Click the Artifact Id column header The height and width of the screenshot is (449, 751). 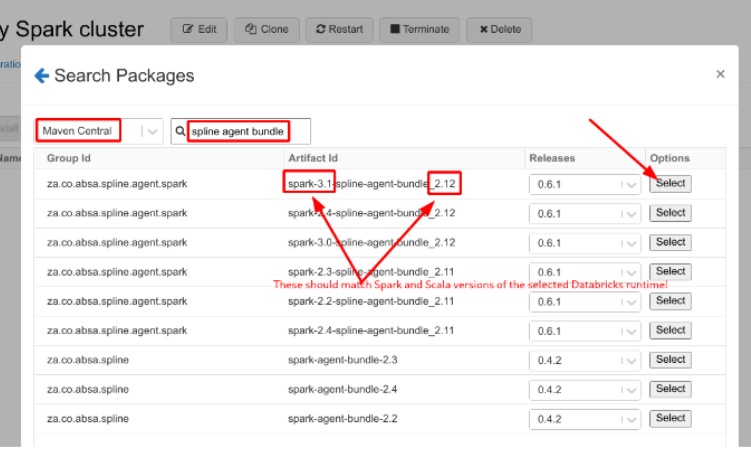(x=313, y=158)
